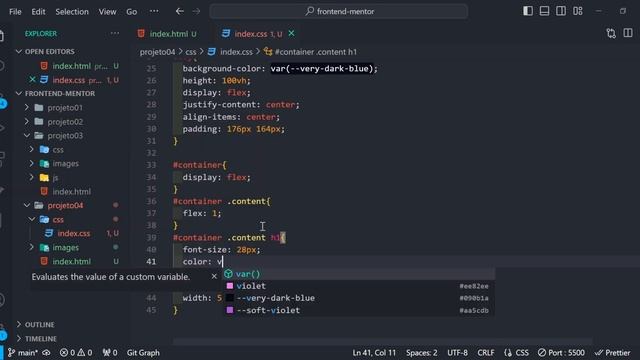Click the main* git branch status item
This screenshot has width=640, height=360.
click(23, 353)
